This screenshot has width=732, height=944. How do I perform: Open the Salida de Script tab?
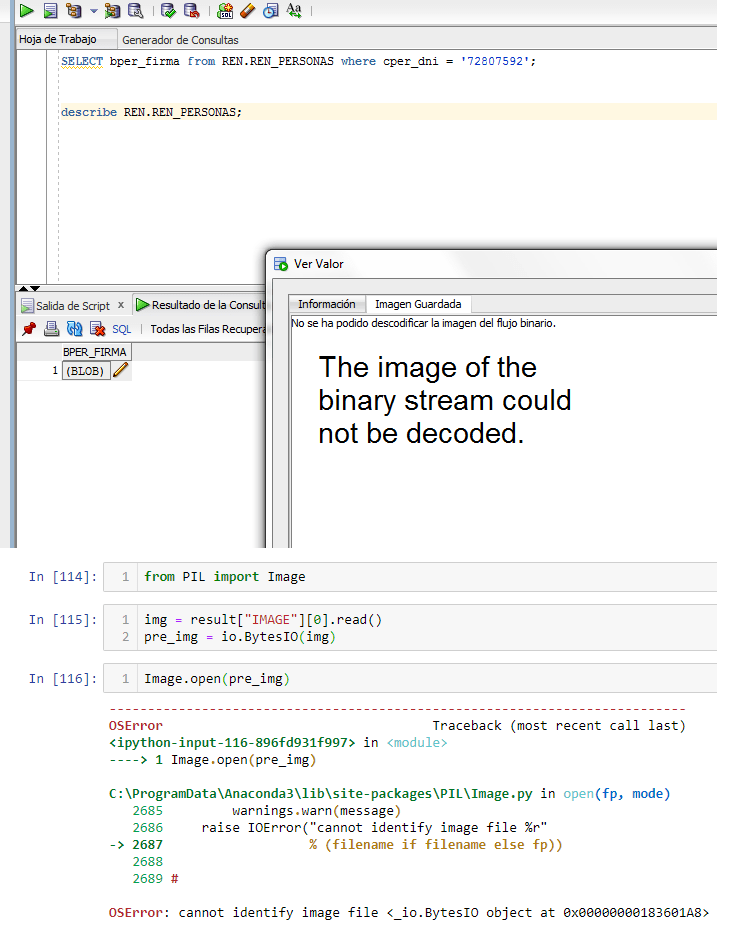tap(73, 306)
